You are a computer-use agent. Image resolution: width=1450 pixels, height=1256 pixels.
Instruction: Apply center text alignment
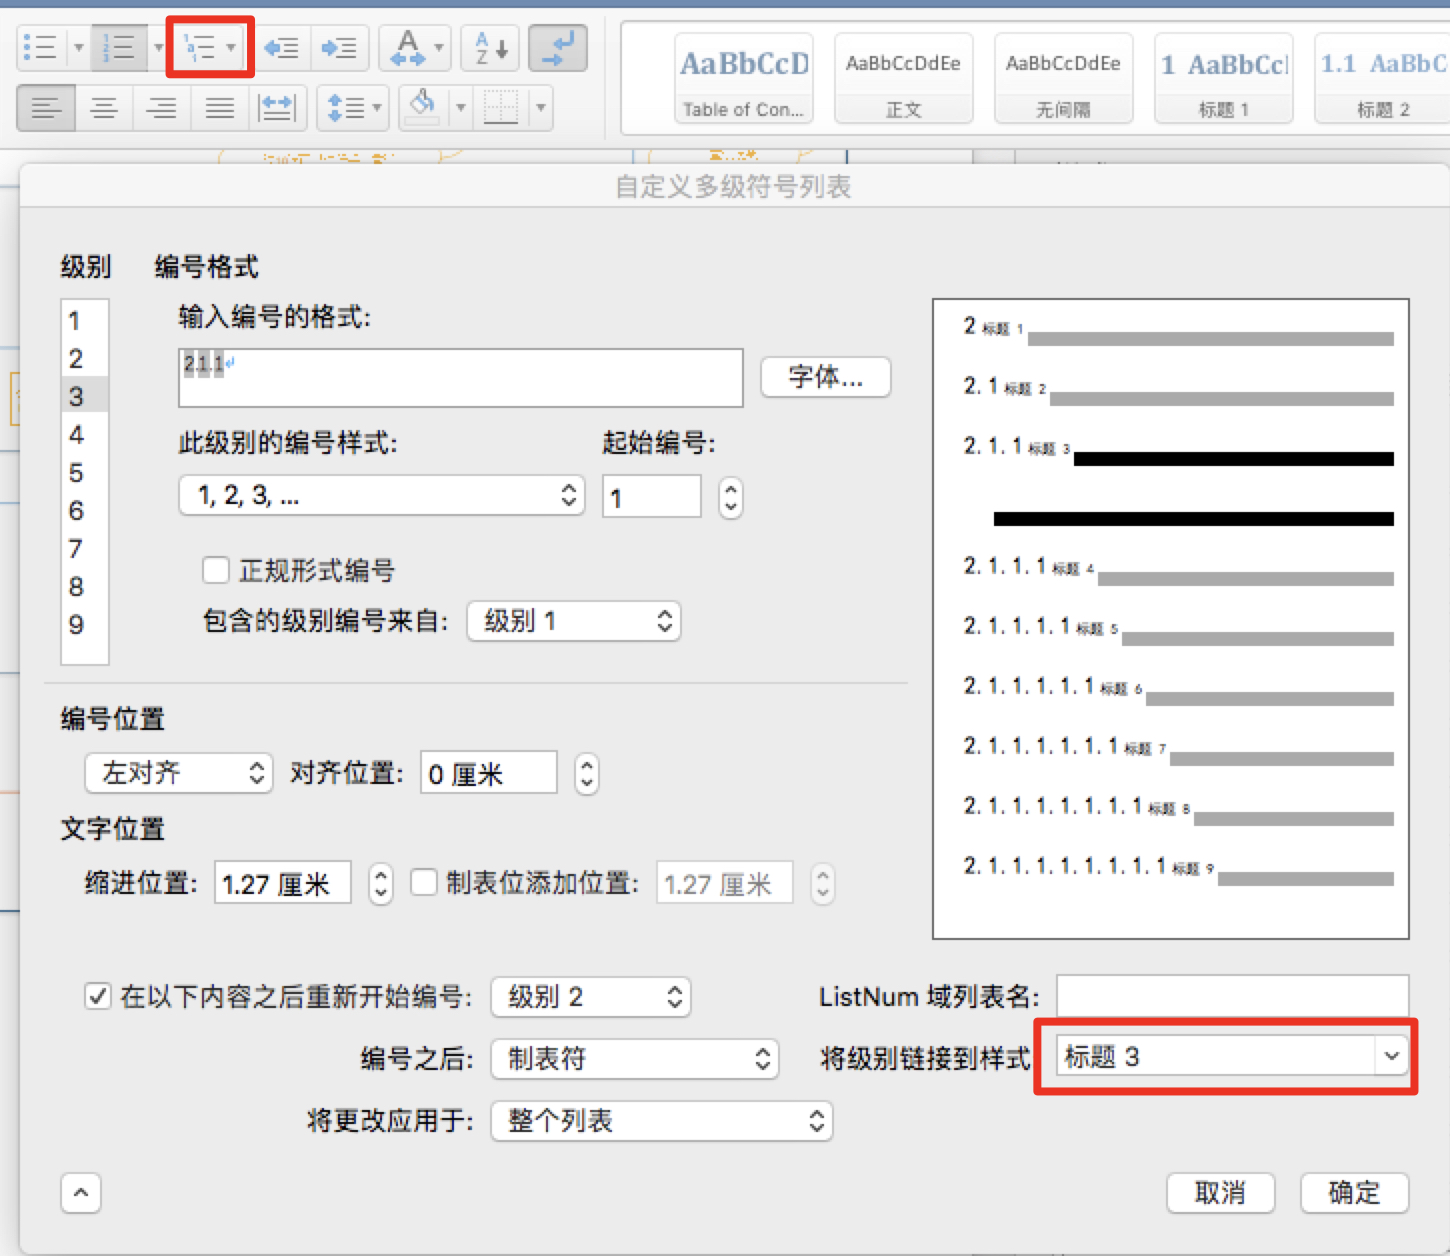pos(103,108)
